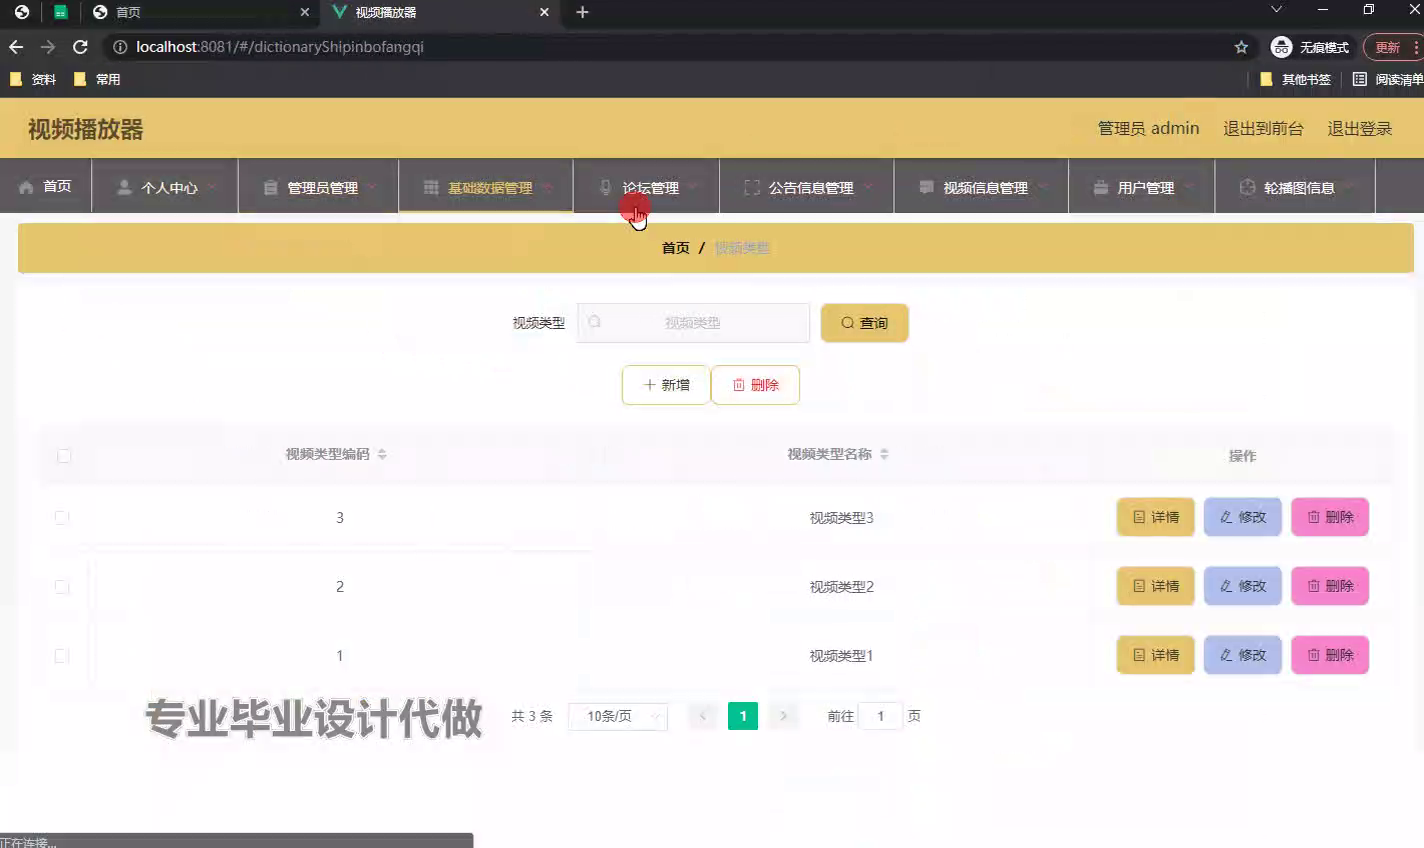
Task: Click the 首页 breadcrumb link
Action: pos(676,248)
